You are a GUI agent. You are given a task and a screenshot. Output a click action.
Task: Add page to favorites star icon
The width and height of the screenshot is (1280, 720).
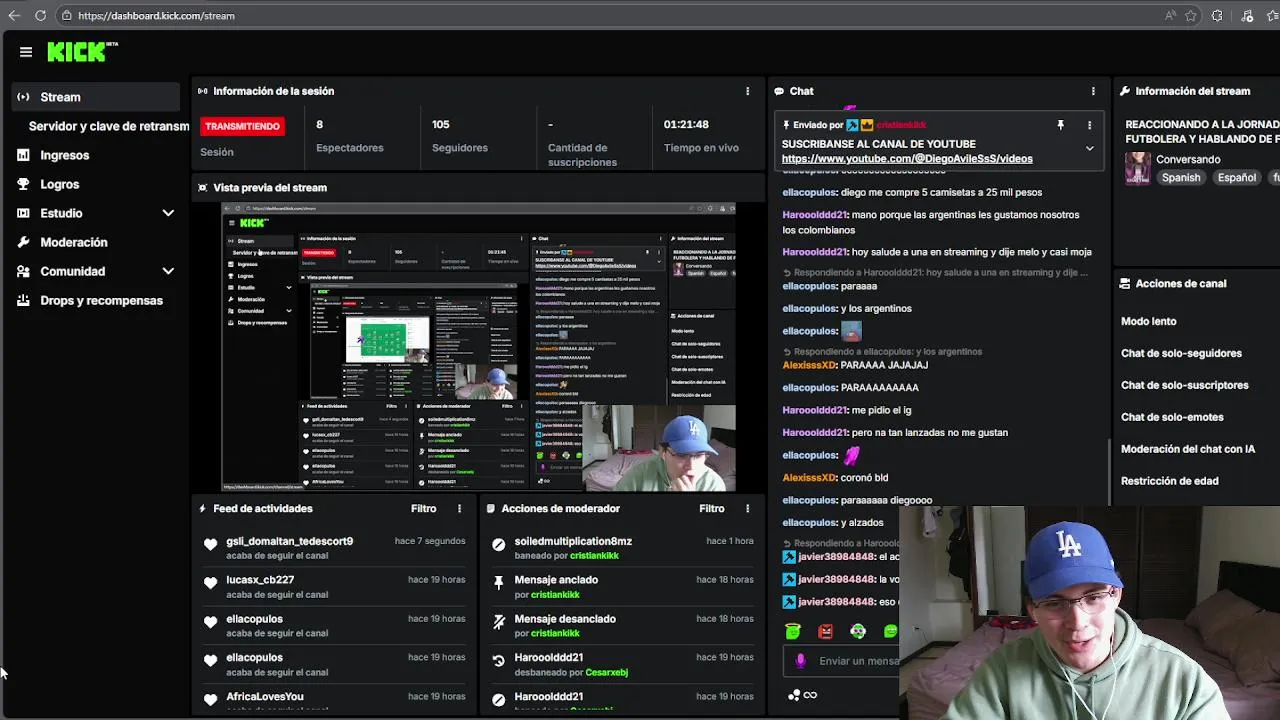pyautogui.click(x=1191, y=15)
